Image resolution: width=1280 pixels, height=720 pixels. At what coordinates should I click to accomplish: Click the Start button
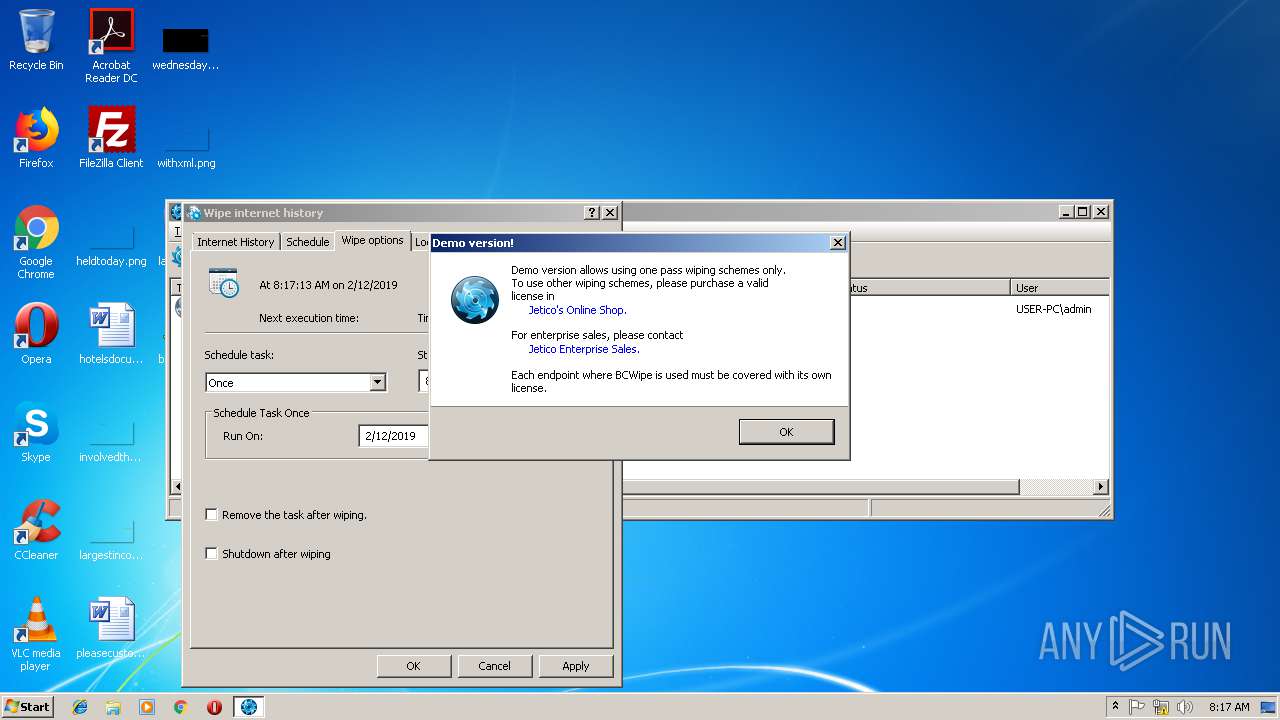click(27, 706)
